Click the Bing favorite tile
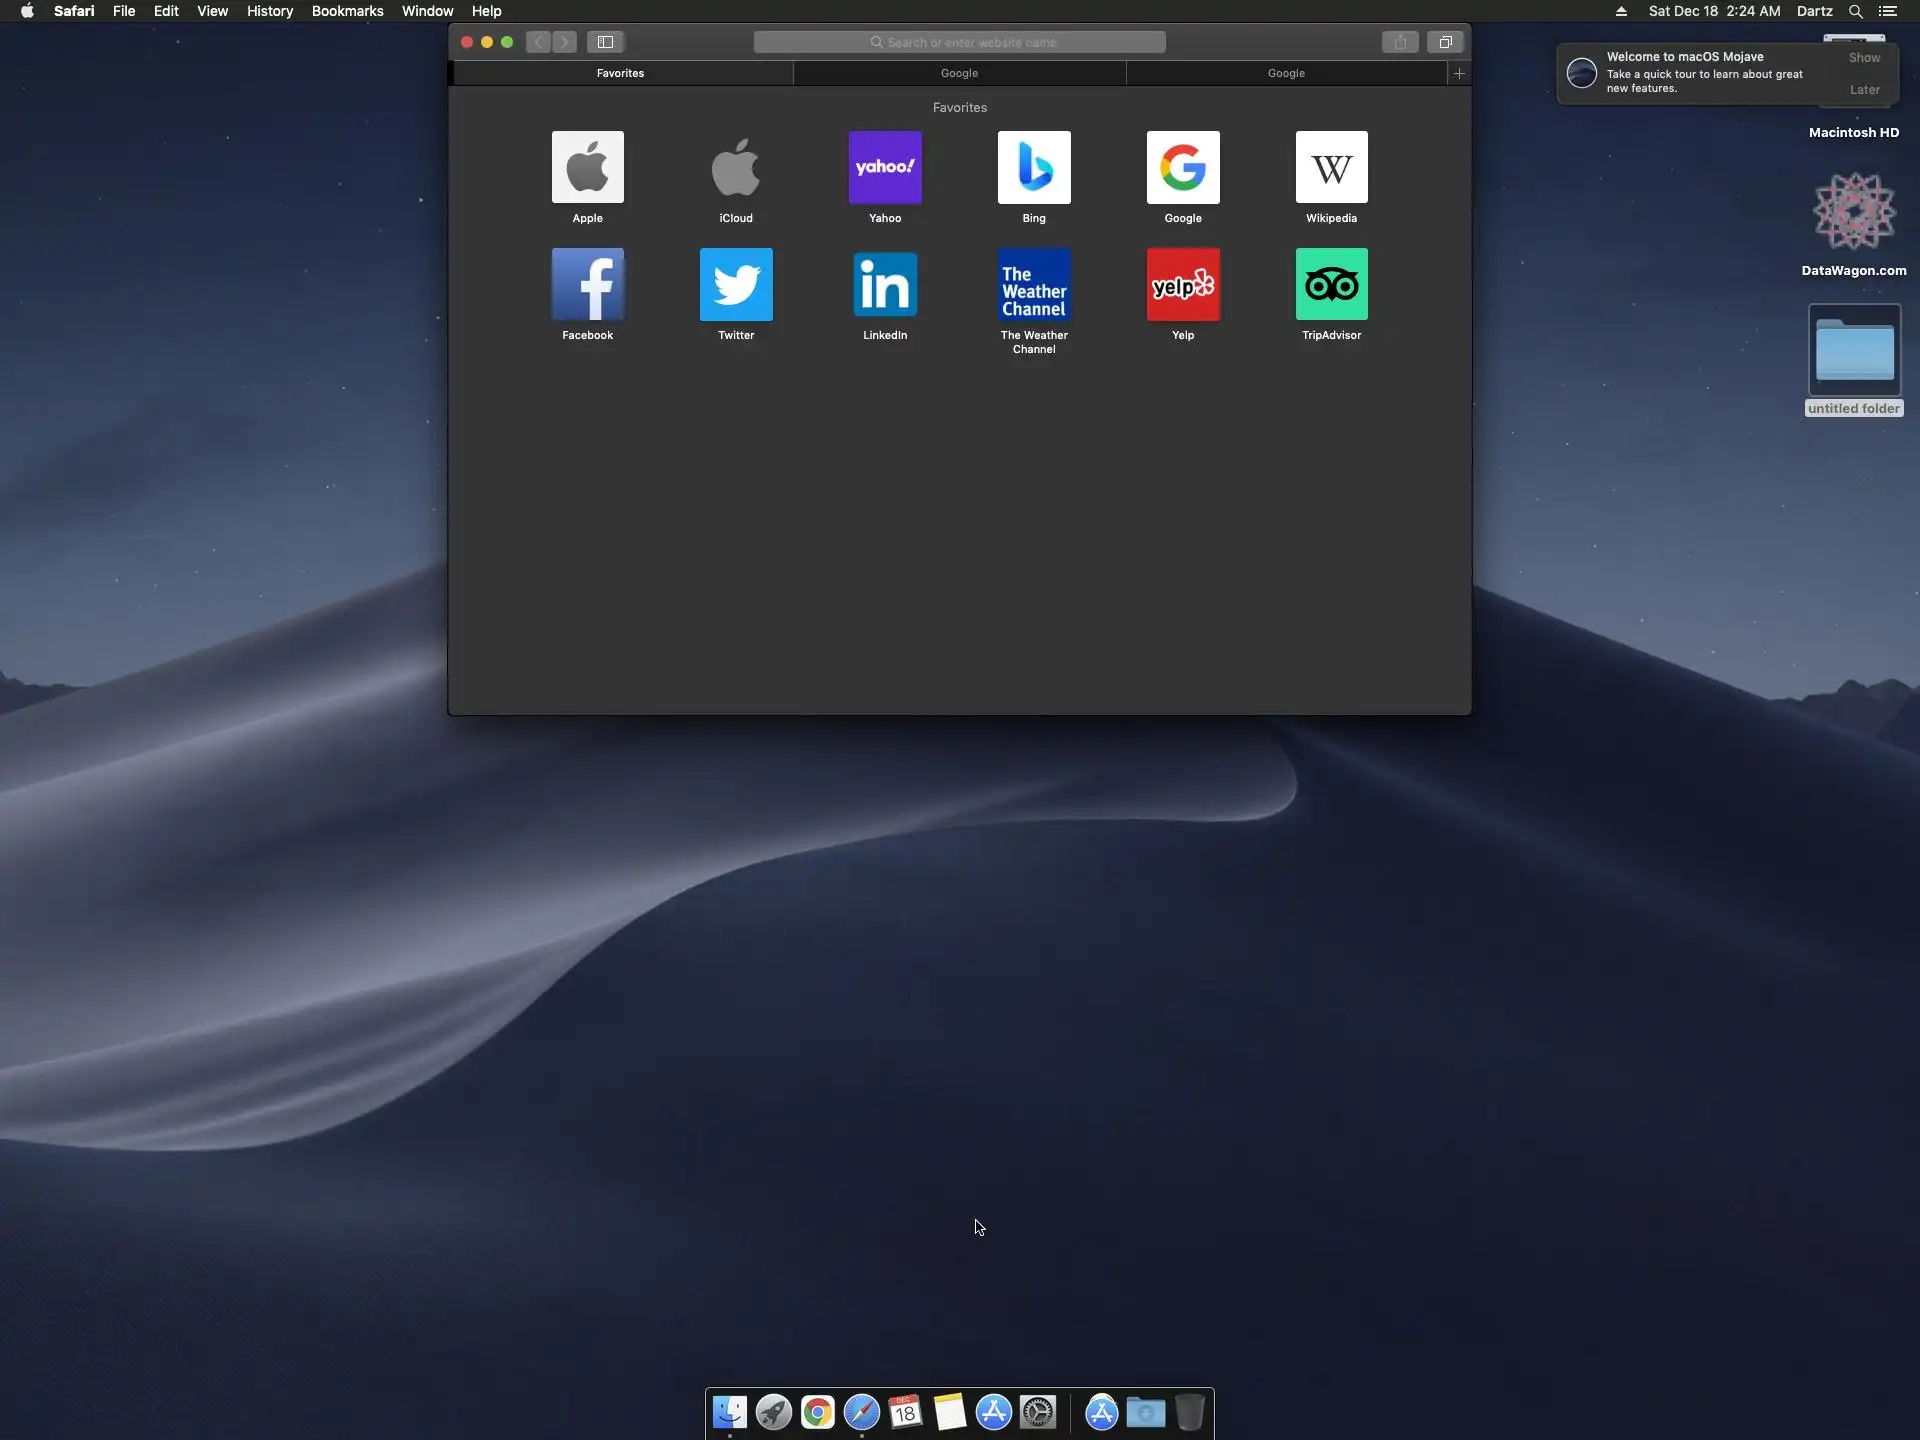This screenshot has height=1440, width=1920. pyautogui.click(x=1034, y=168)
